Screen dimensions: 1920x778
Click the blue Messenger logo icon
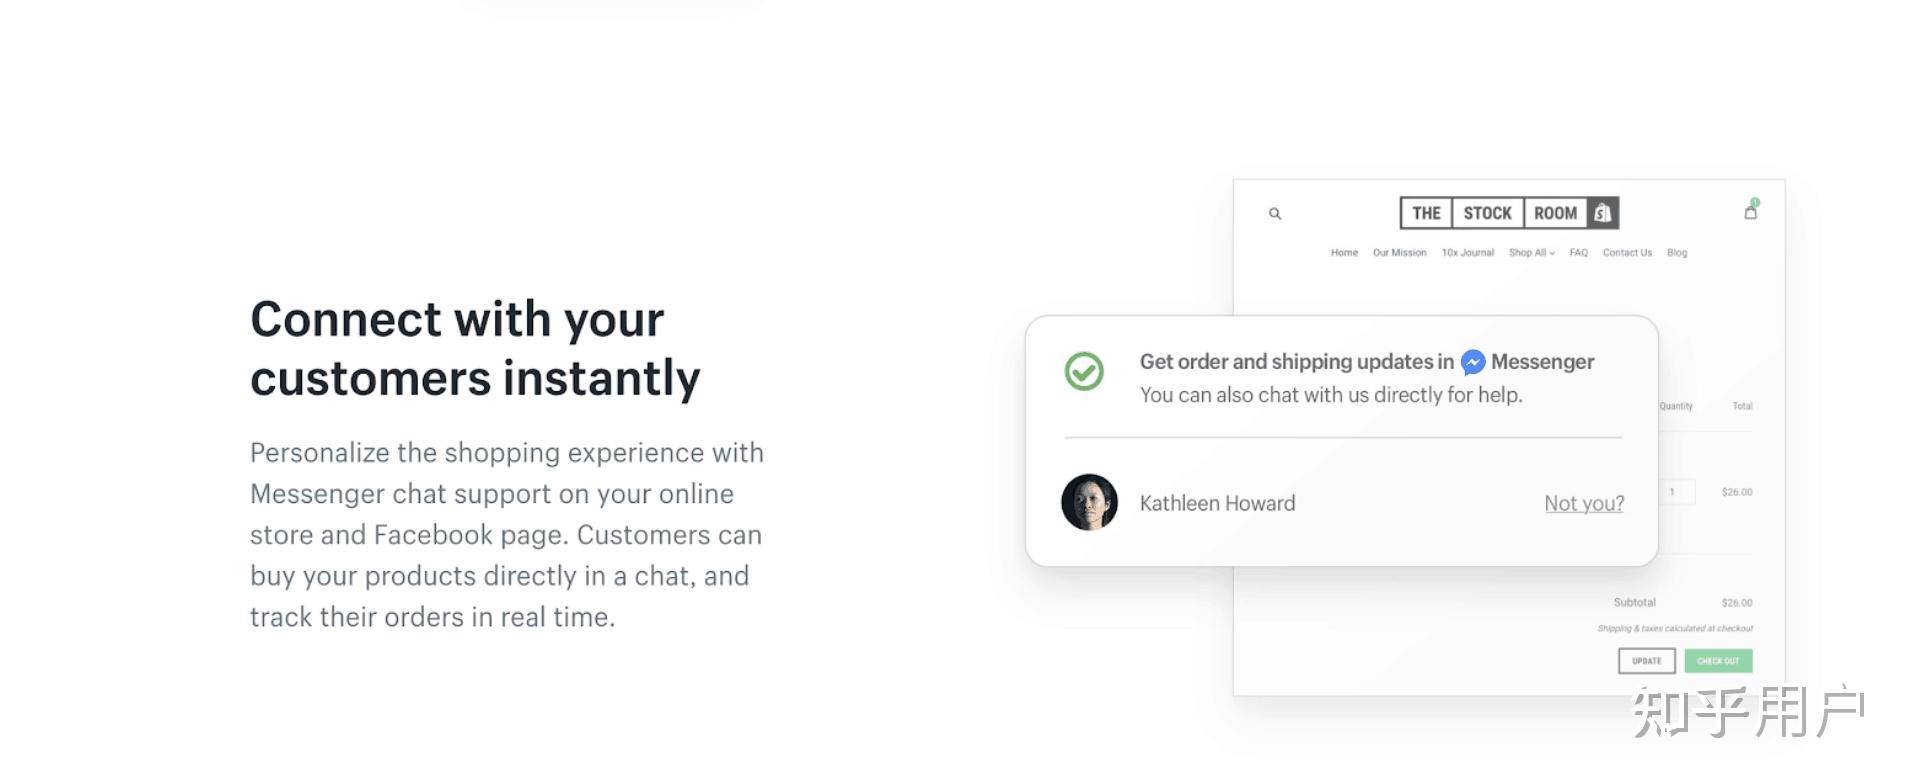click(1472, 362)
